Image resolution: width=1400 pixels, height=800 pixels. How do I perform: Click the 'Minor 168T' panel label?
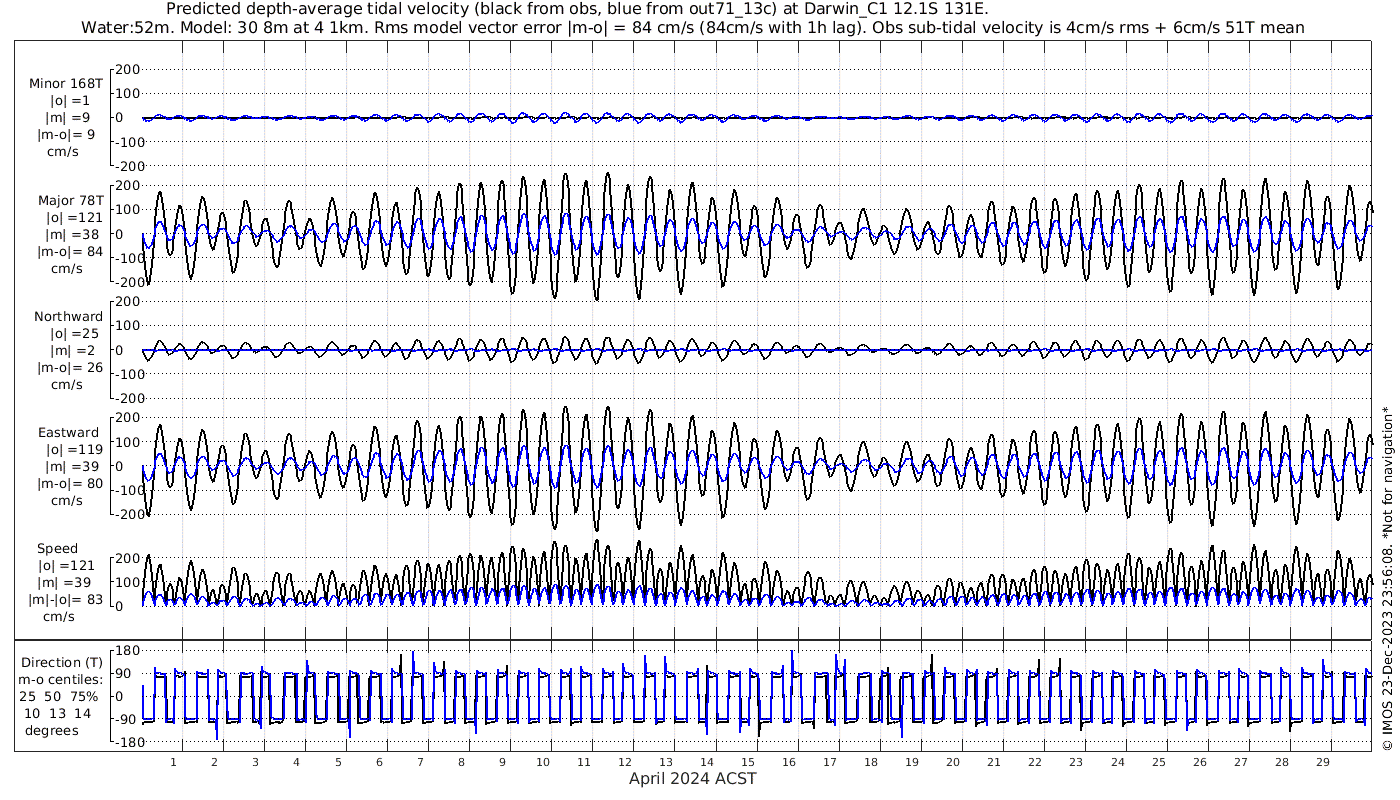point(66,84)
